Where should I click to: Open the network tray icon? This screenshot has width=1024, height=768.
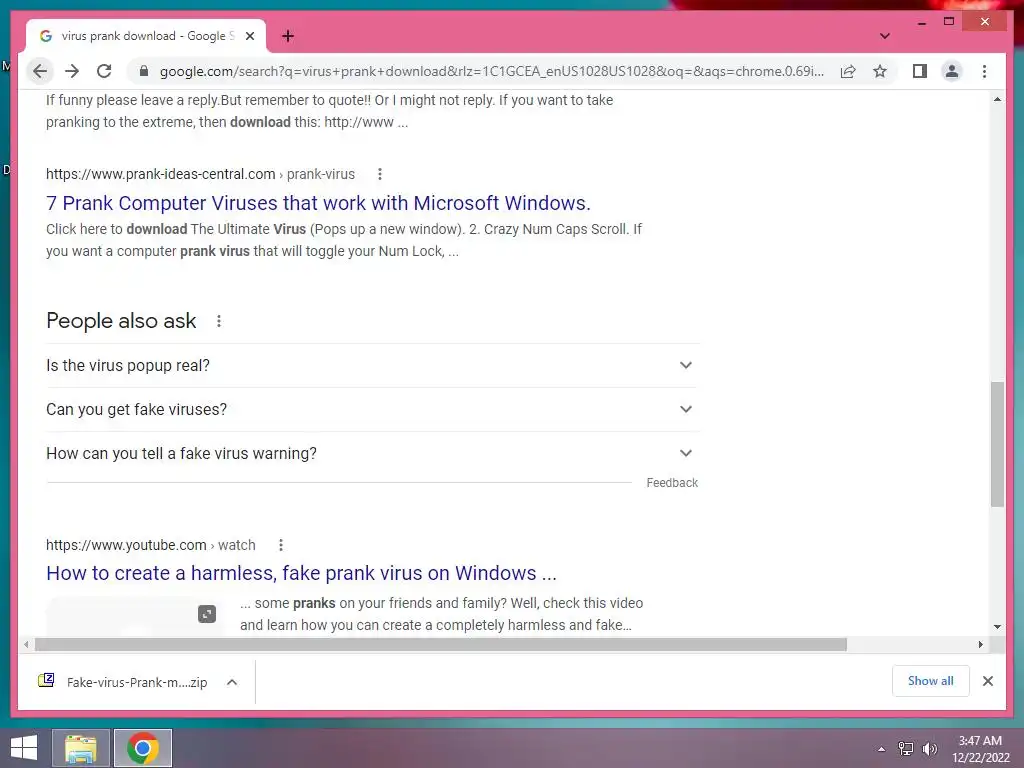[x=906, y=749]
